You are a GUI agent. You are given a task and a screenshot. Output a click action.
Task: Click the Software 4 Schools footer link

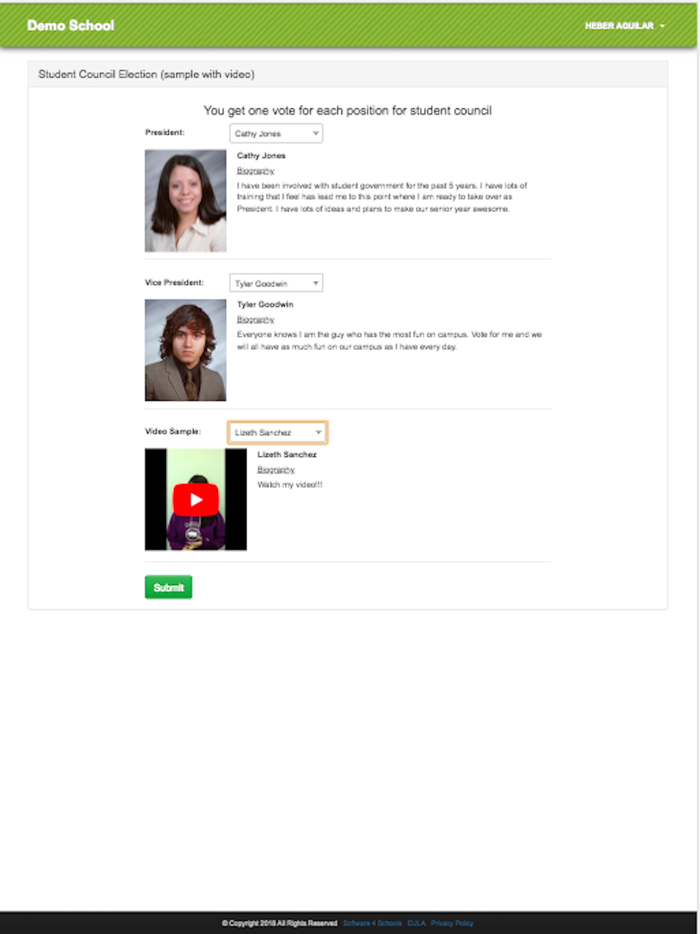(372, 923)
